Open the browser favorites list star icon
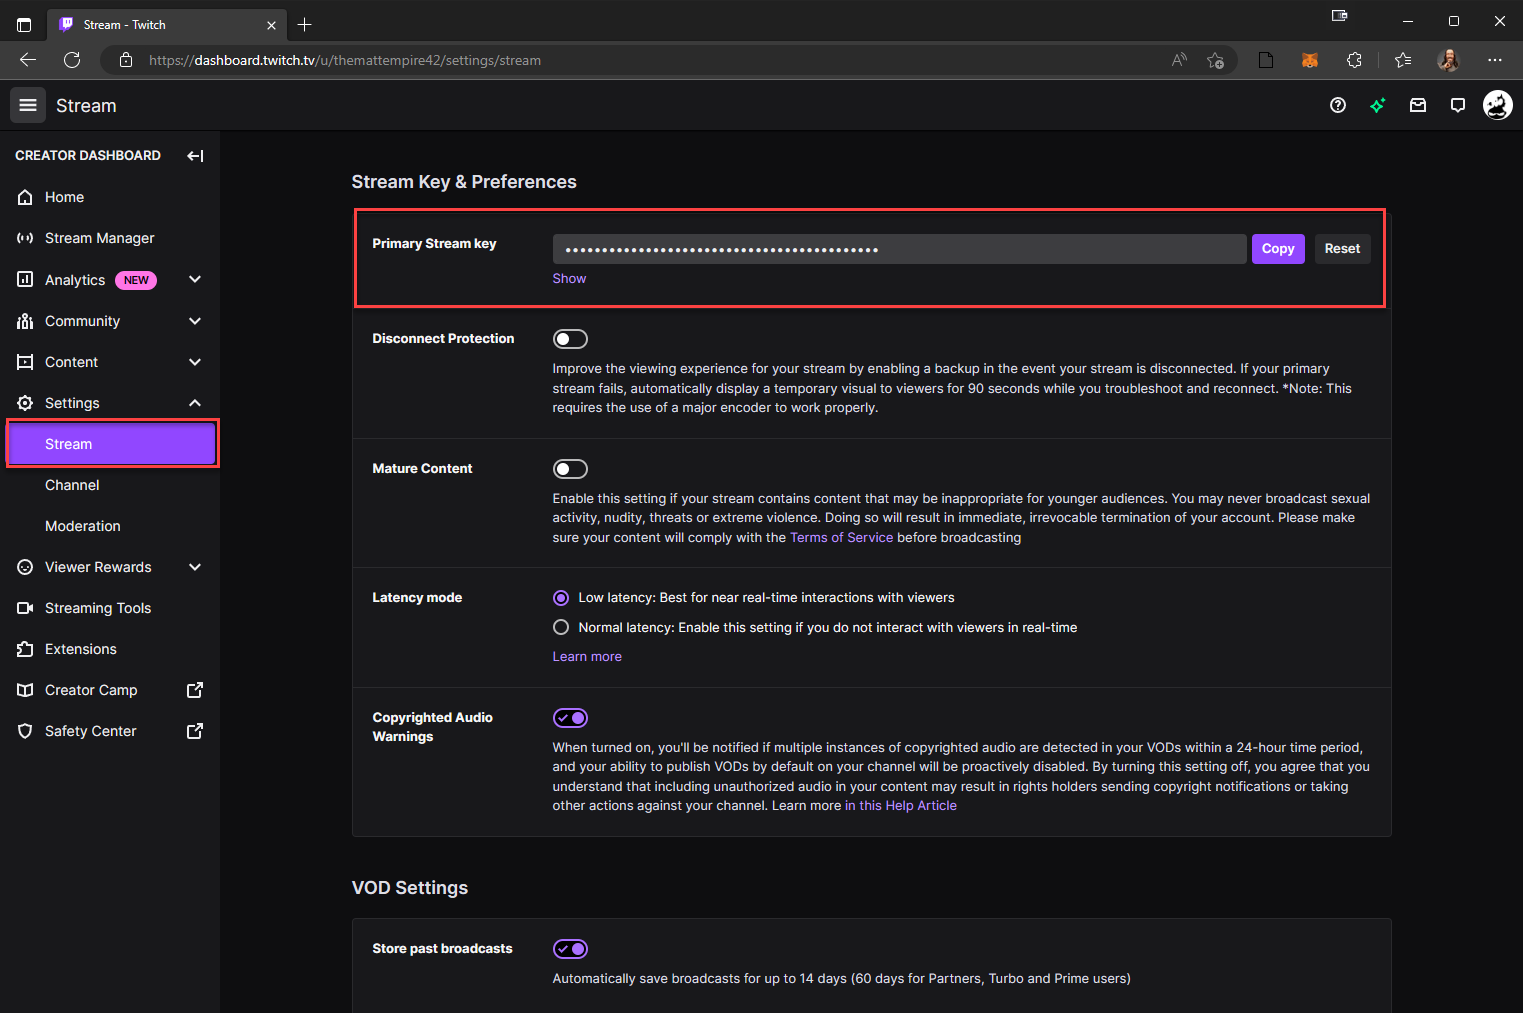 point(1403,60)
